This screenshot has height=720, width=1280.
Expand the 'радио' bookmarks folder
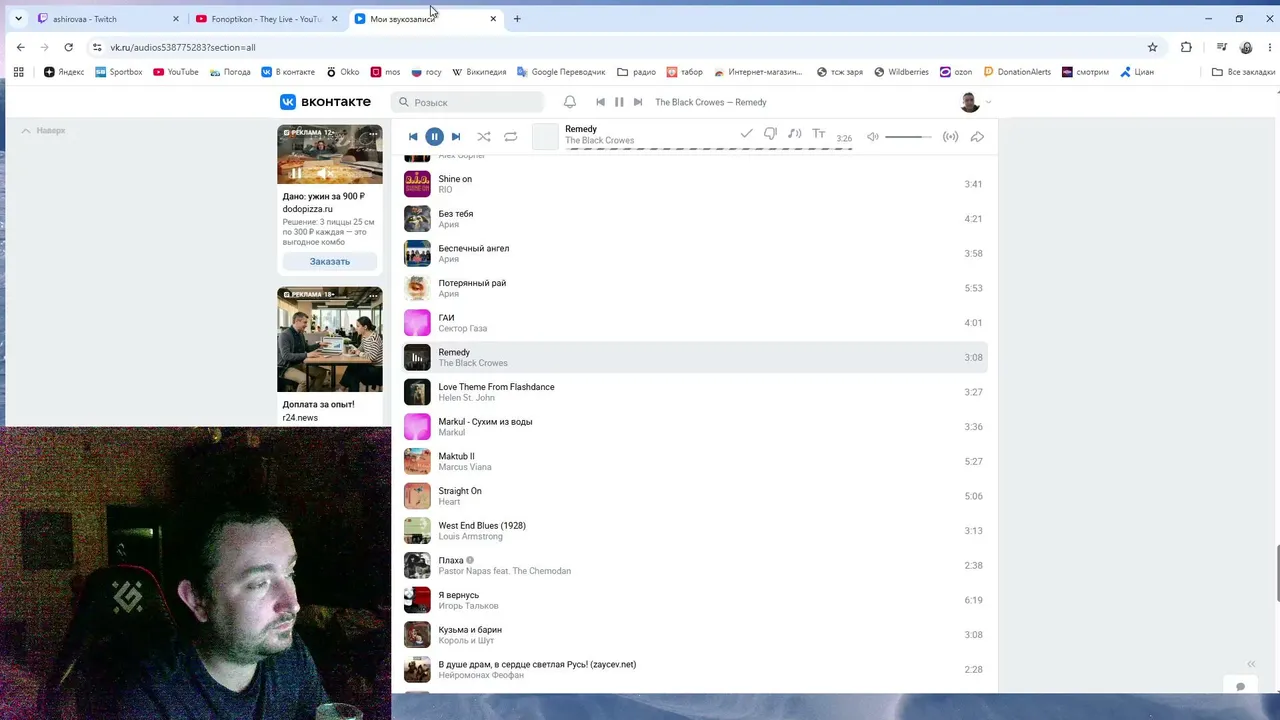point(636,72)
